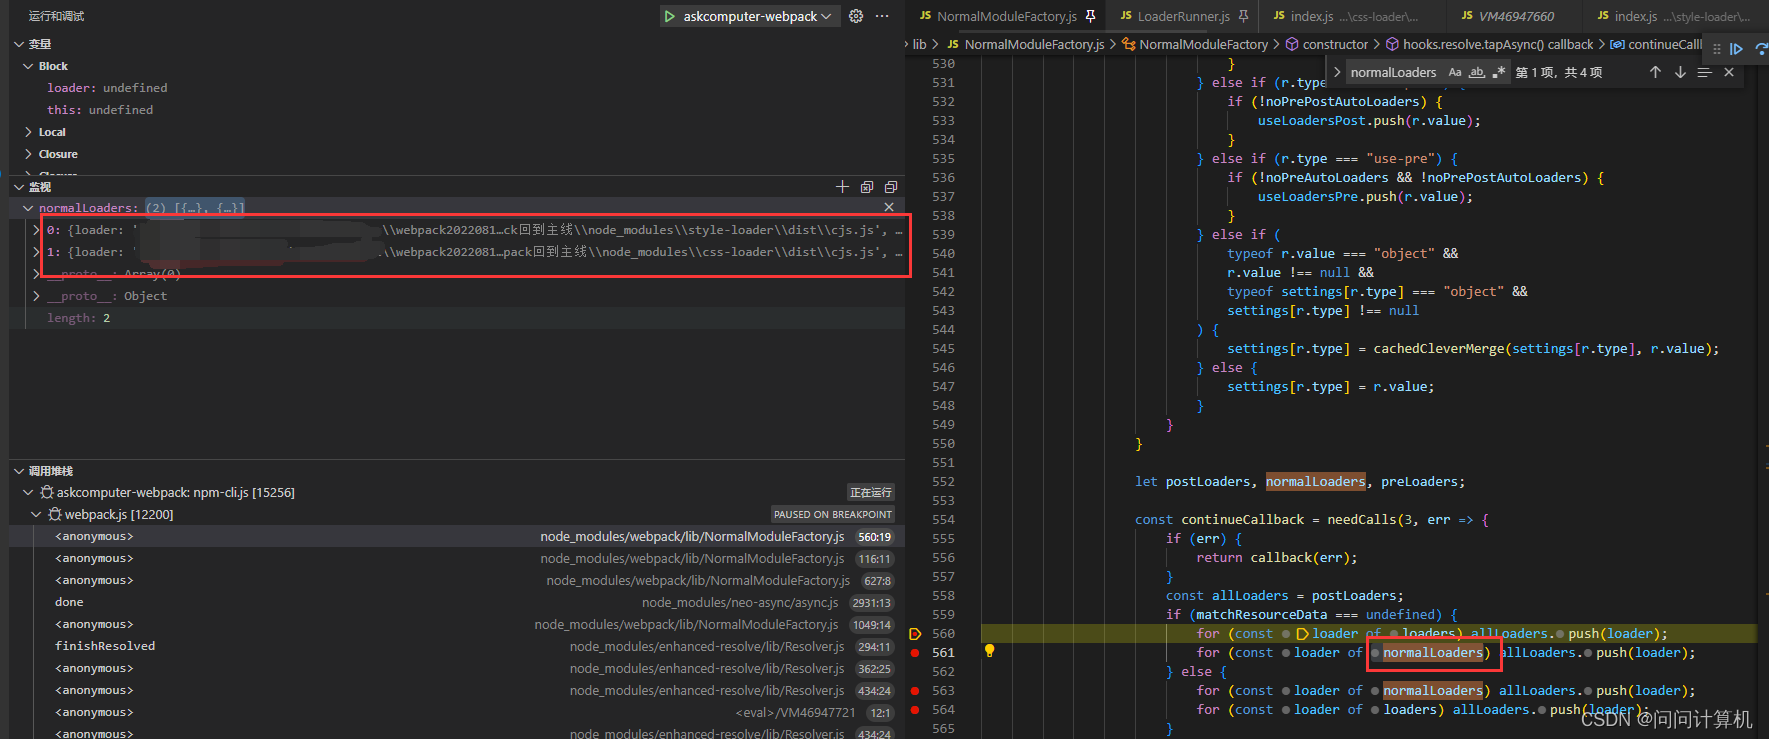
Task: Click the this: undefined variable
Action: coord(100,110)
